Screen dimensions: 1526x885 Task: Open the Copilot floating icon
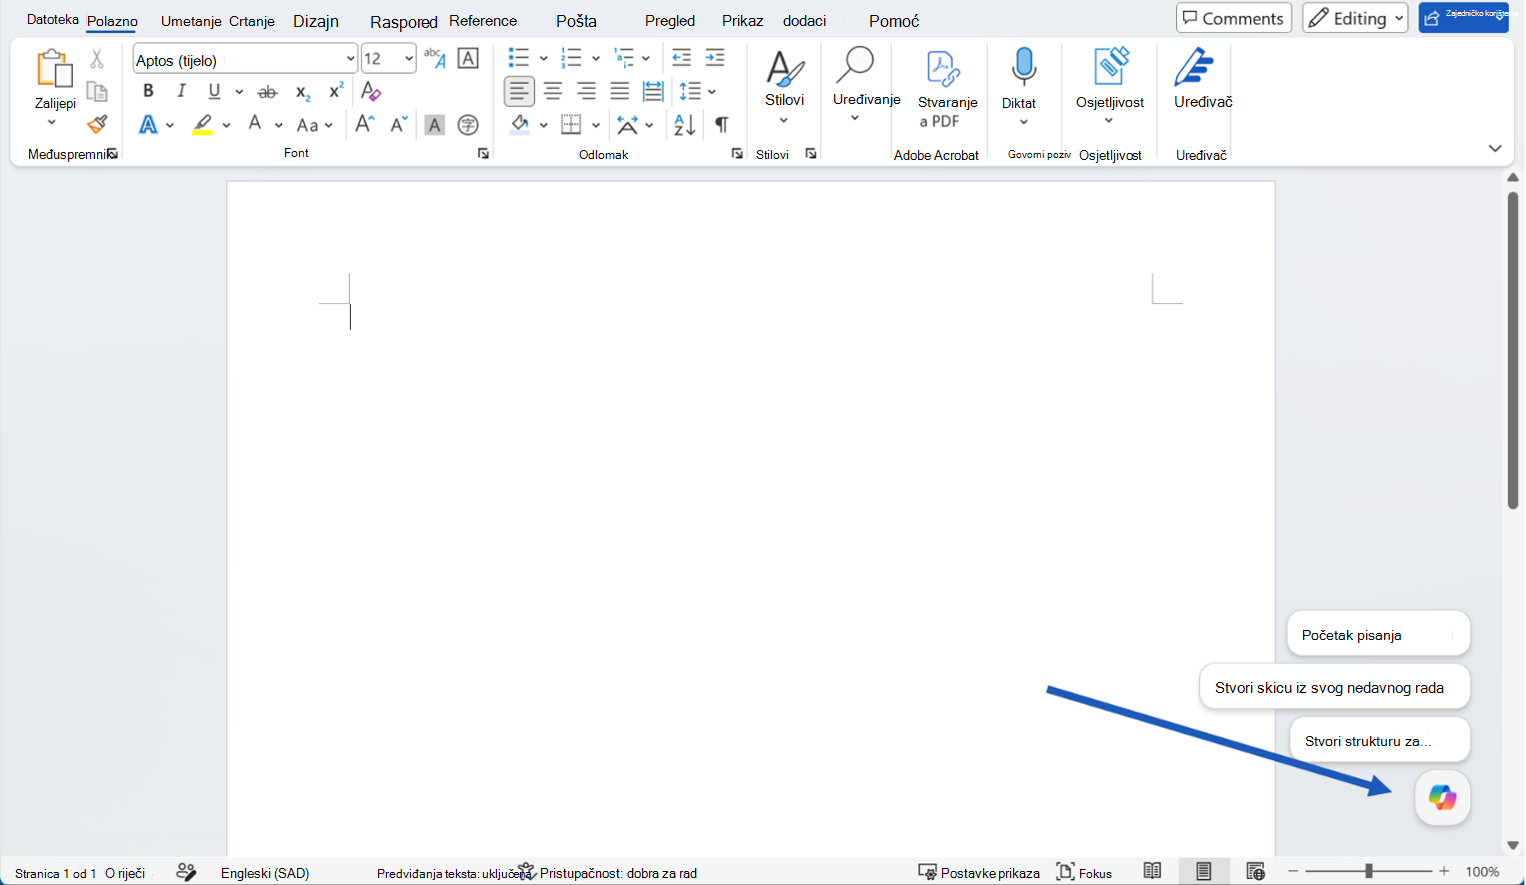(1442, 797)
